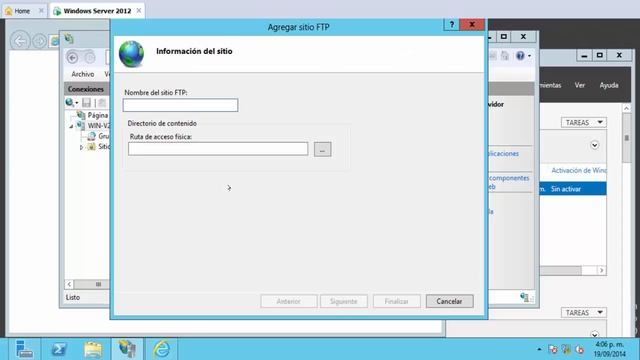Click IIS status bar config icon
This screenshot has height=360, width=640.
[525, 297]
